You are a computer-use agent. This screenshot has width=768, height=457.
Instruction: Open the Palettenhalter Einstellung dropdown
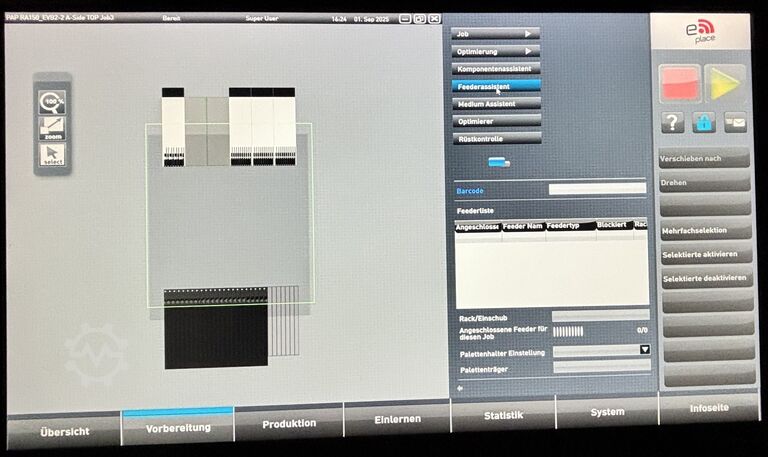point(644,350)
